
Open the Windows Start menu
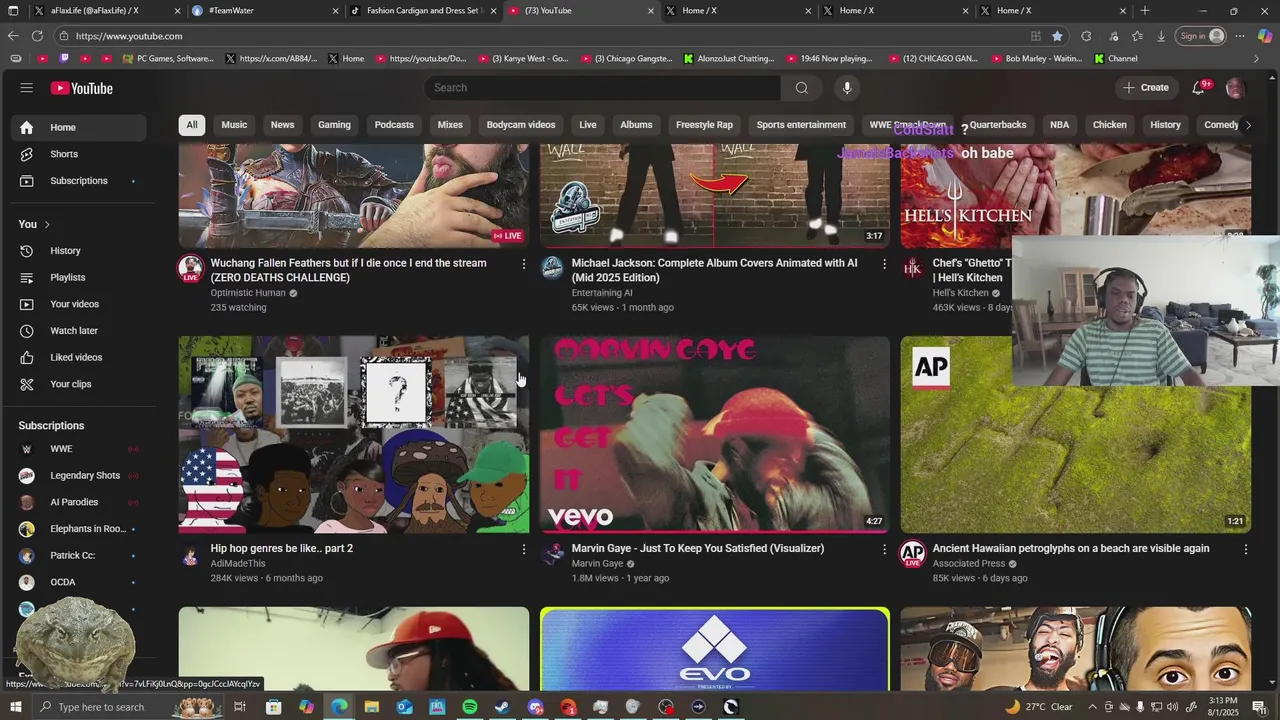15,707
